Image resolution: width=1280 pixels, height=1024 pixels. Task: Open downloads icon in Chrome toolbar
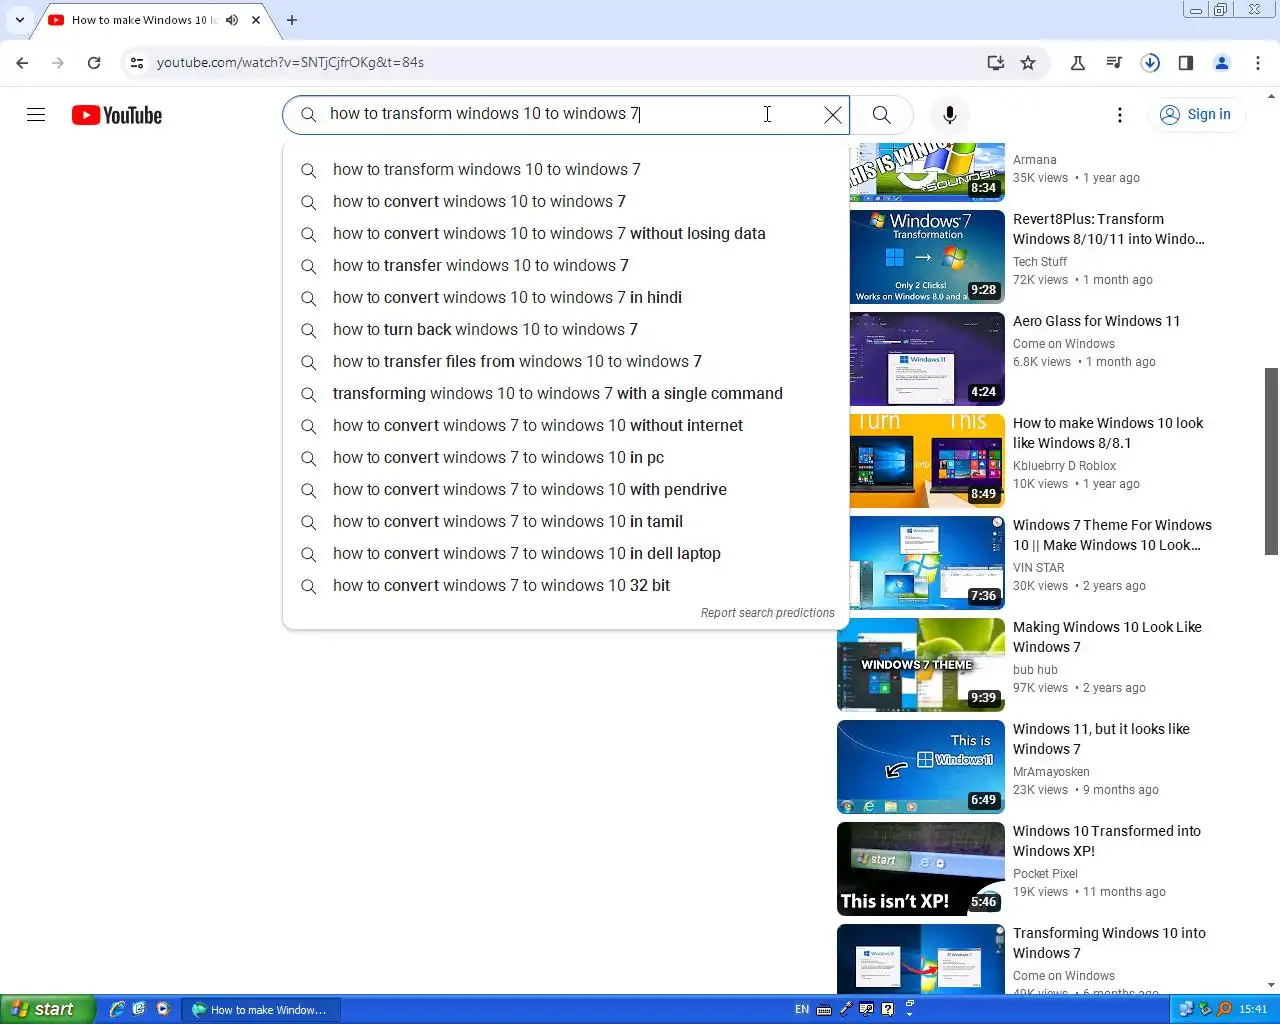coord(1150,62)
